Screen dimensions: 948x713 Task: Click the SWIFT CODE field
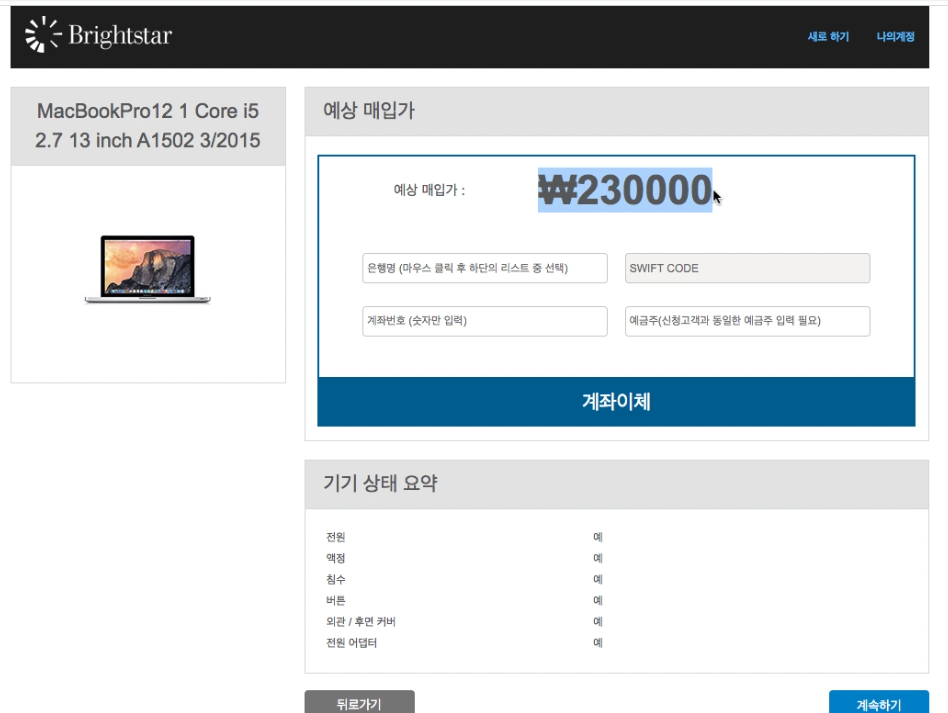pos(747,268)
